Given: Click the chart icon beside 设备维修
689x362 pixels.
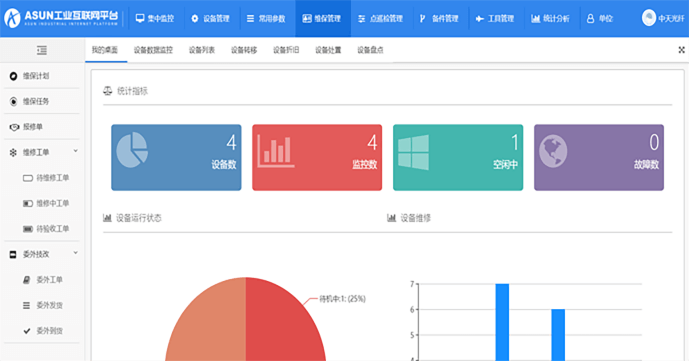Looking at the screenshot, I should (392, 218).
